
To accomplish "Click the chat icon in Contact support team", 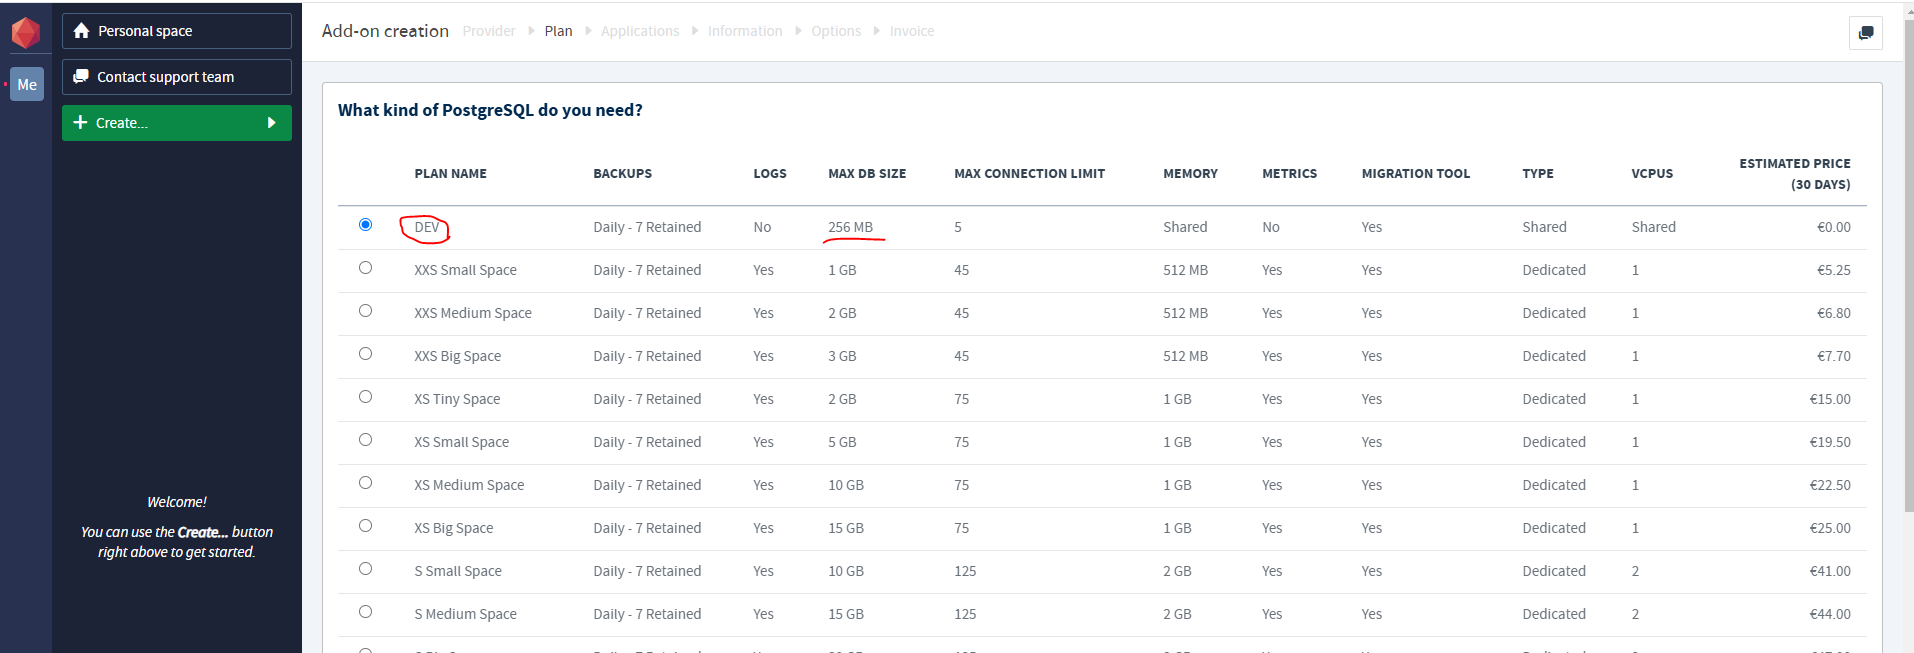I will point(81,77).
